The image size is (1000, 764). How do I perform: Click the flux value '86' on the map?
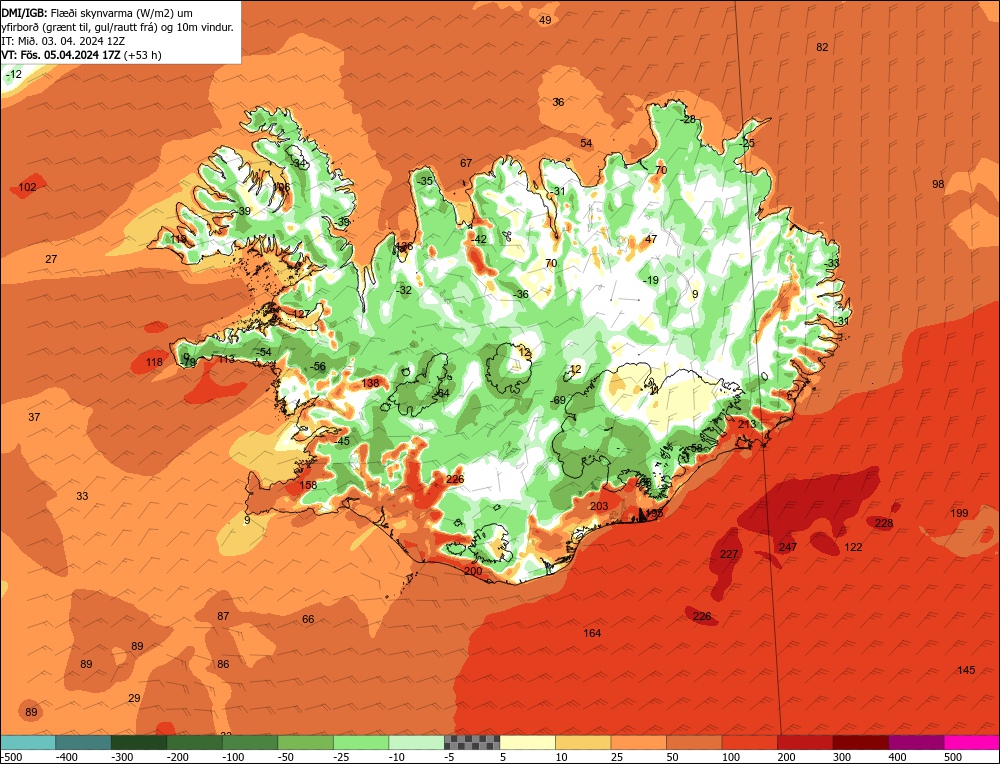223,665
